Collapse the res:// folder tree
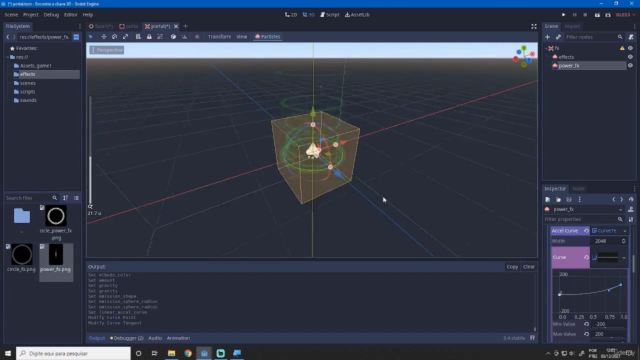640x360 pixels. tap(7, 57)
